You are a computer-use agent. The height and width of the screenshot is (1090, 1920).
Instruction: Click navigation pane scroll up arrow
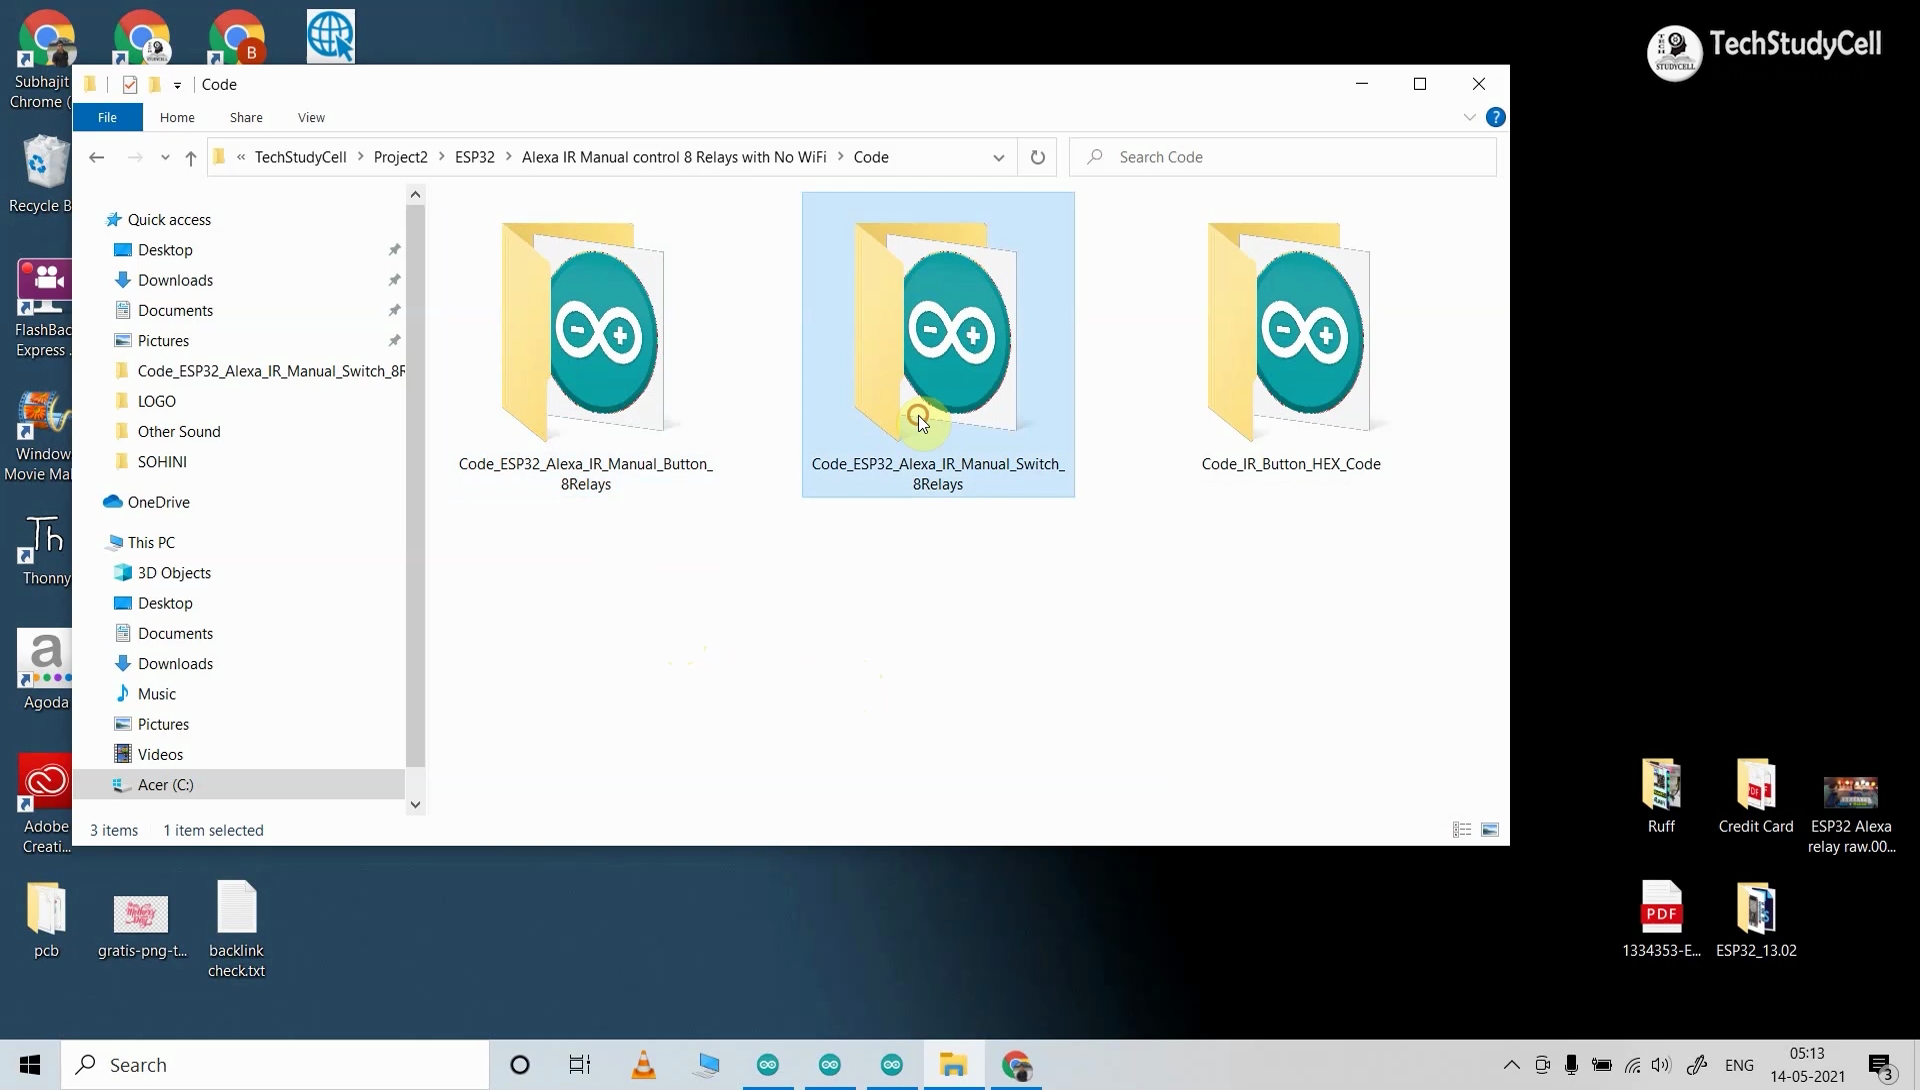point(415,194)
